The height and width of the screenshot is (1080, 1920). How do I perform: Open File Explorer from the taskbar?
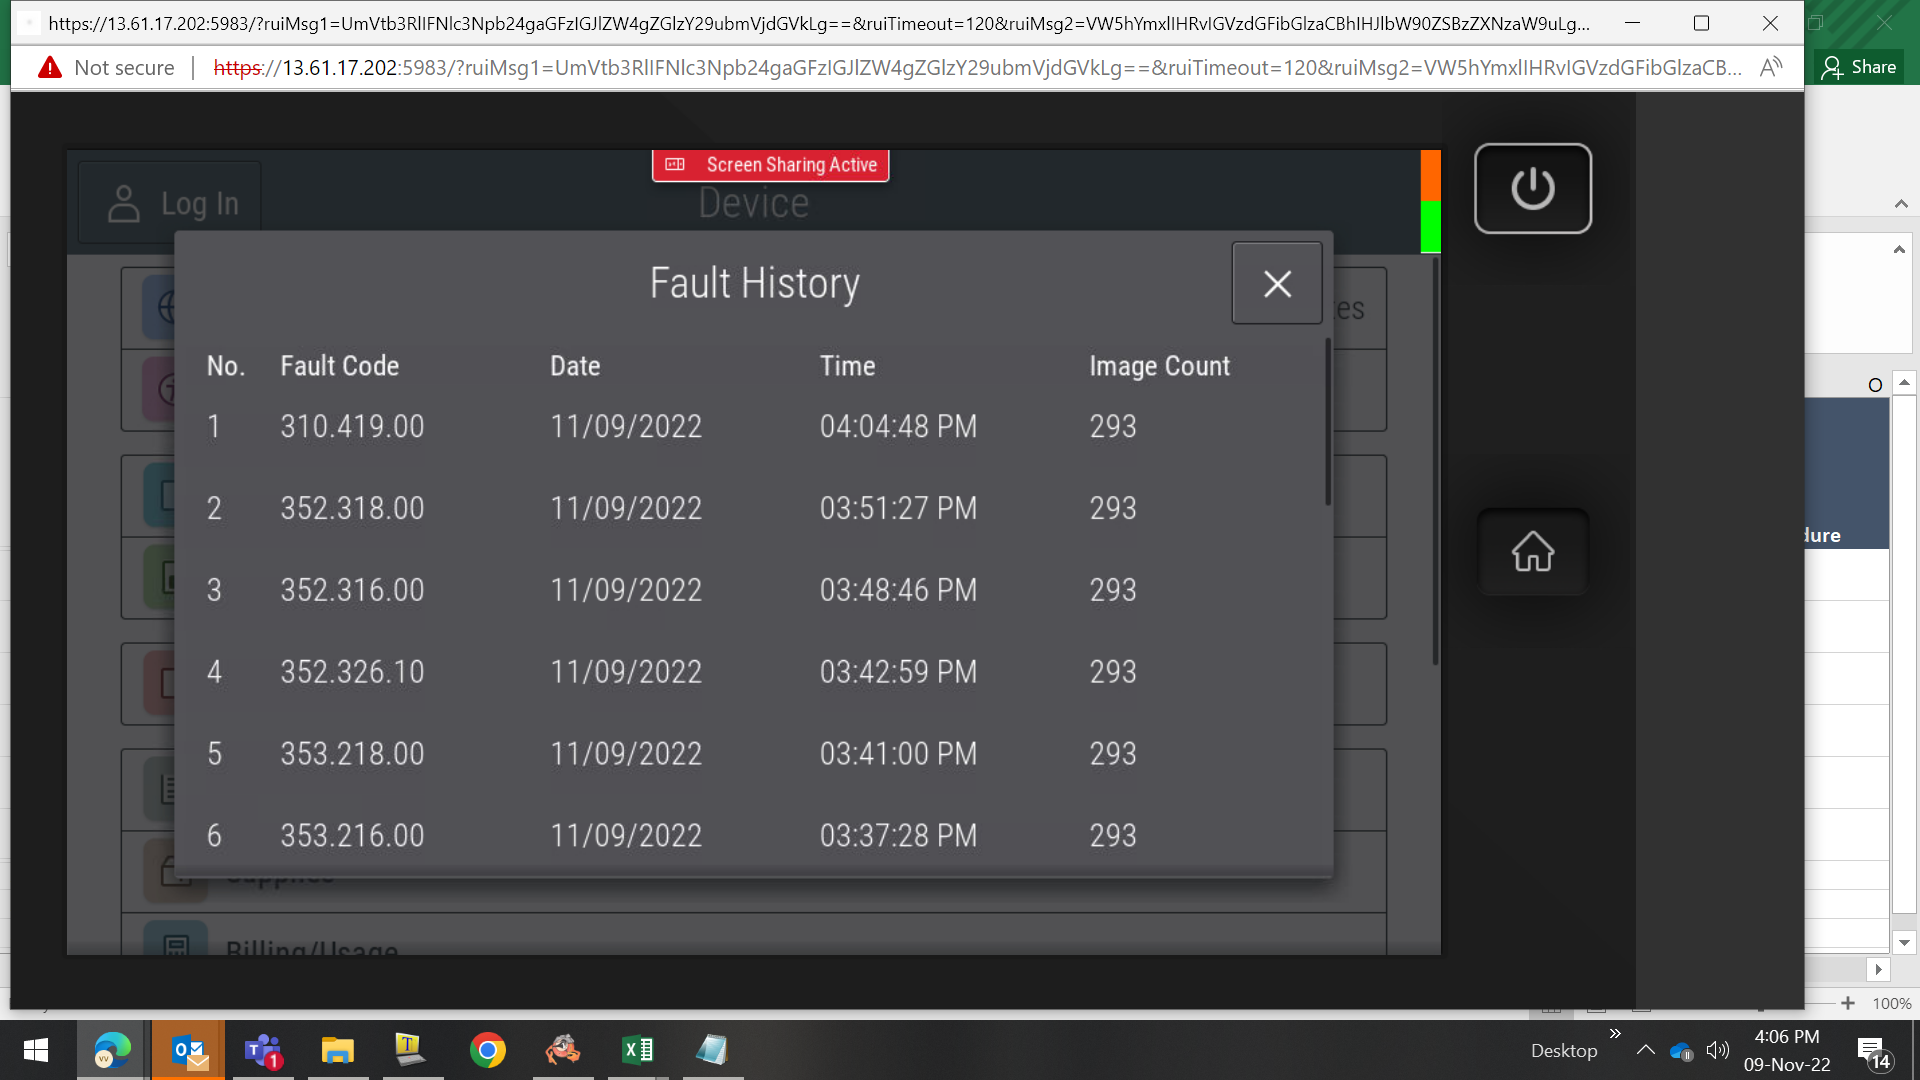click(x=338, y=1050)
